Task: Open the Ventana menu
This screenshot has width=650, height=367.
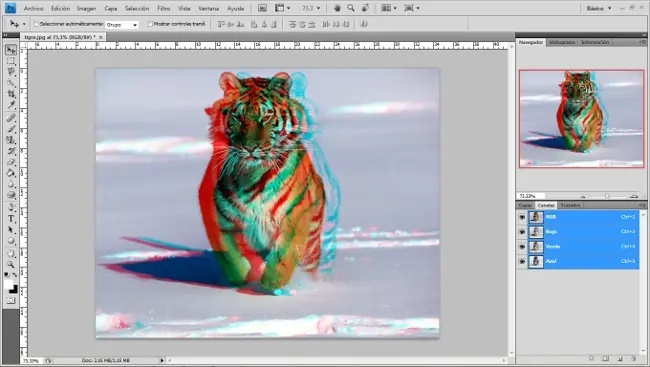Action: click(209, 8)
